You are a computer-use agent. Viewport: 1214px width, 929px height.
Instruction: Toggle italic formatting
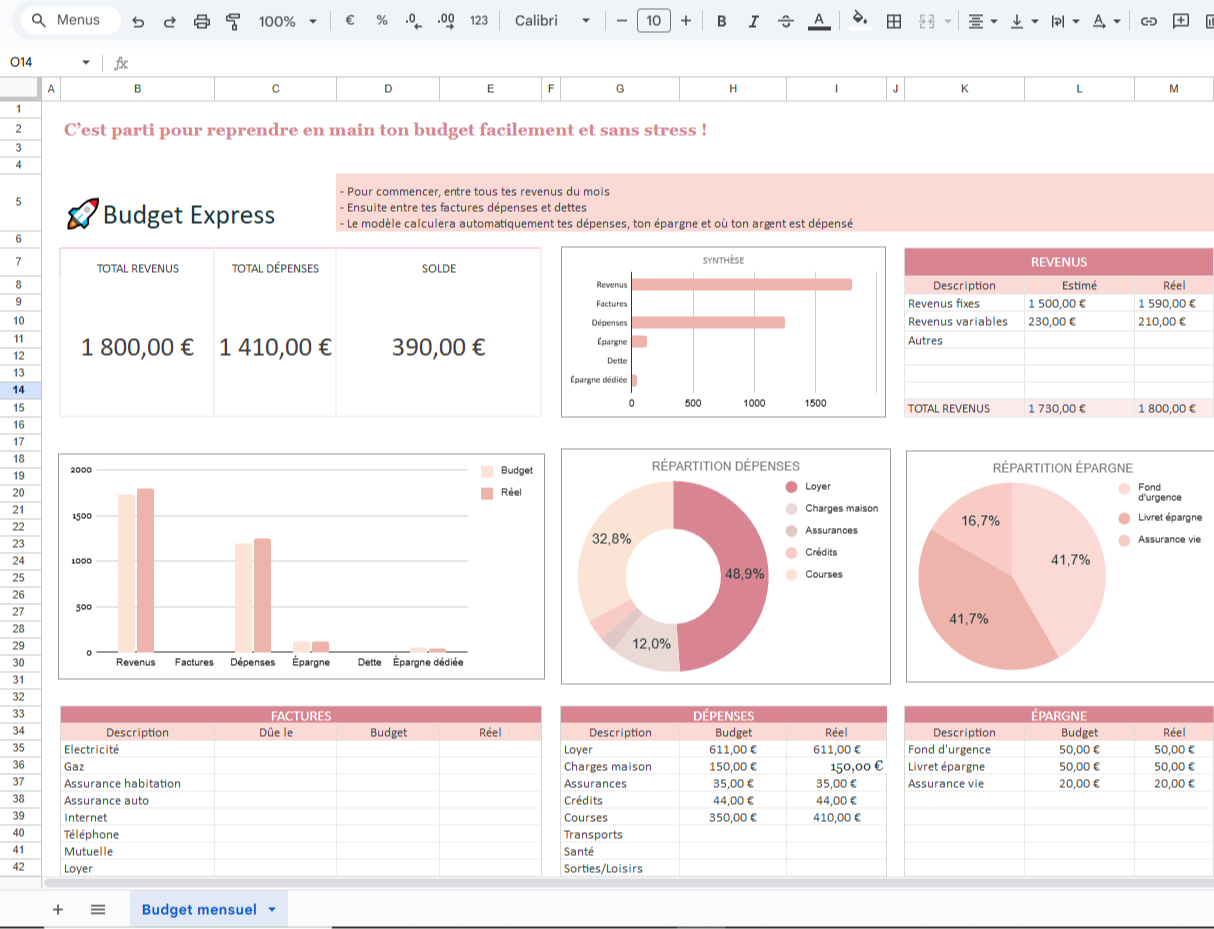(x=754, y=21)
